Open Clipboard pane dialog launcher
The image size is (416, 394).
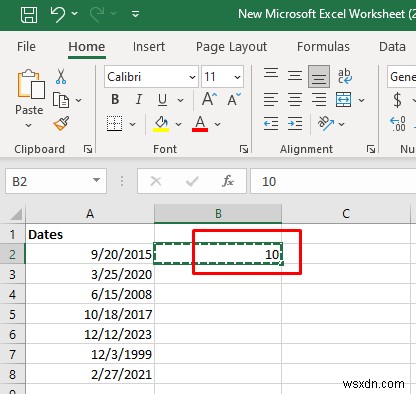88,149
